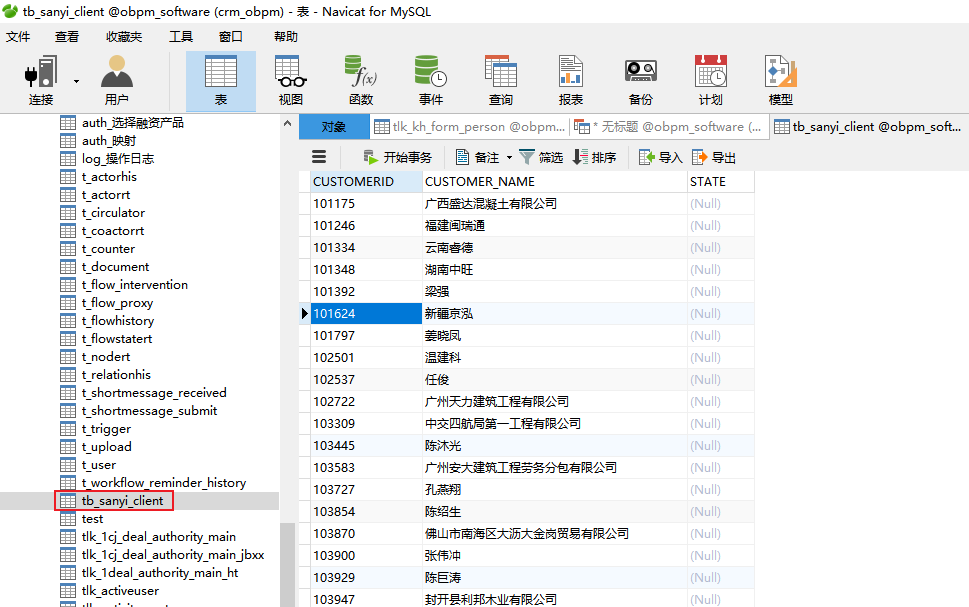The image size is (969, 607).
Task: Open the 连接 (Connection) tool
Action: [x=41, y=81]
